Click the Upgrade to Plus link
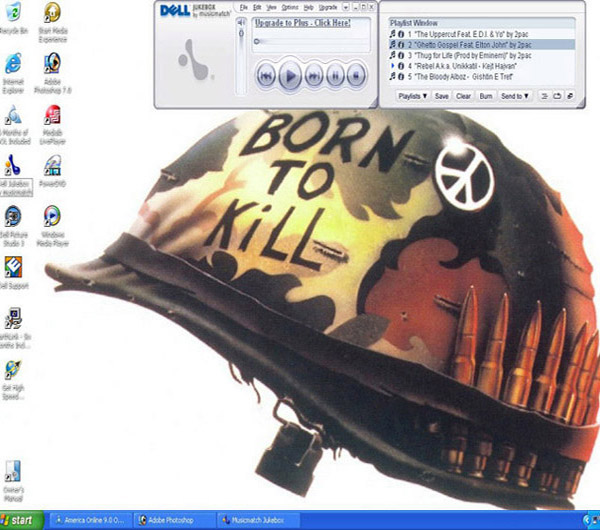This screenshot has height=530, width=600. (302, 23)
